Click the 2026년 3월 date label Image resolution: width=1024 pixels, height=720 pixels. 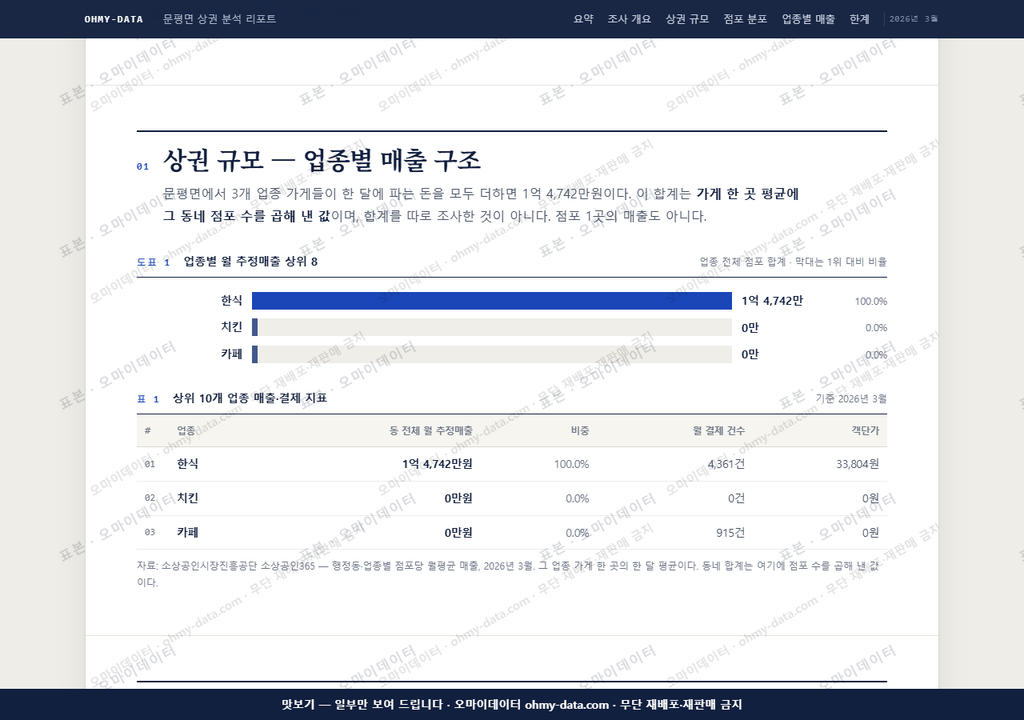(x=914, y=19)
